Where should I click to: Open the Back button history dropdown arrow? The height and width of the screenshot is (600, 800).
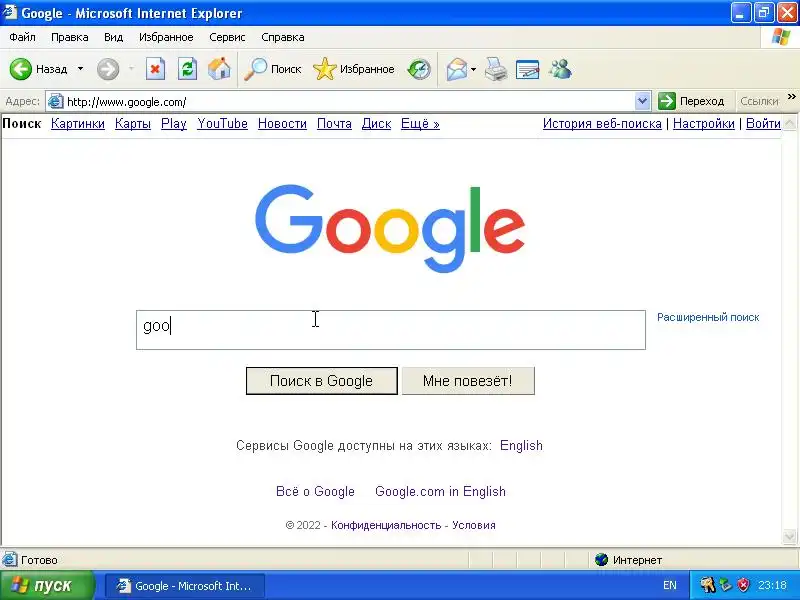(x=81, y=69)
